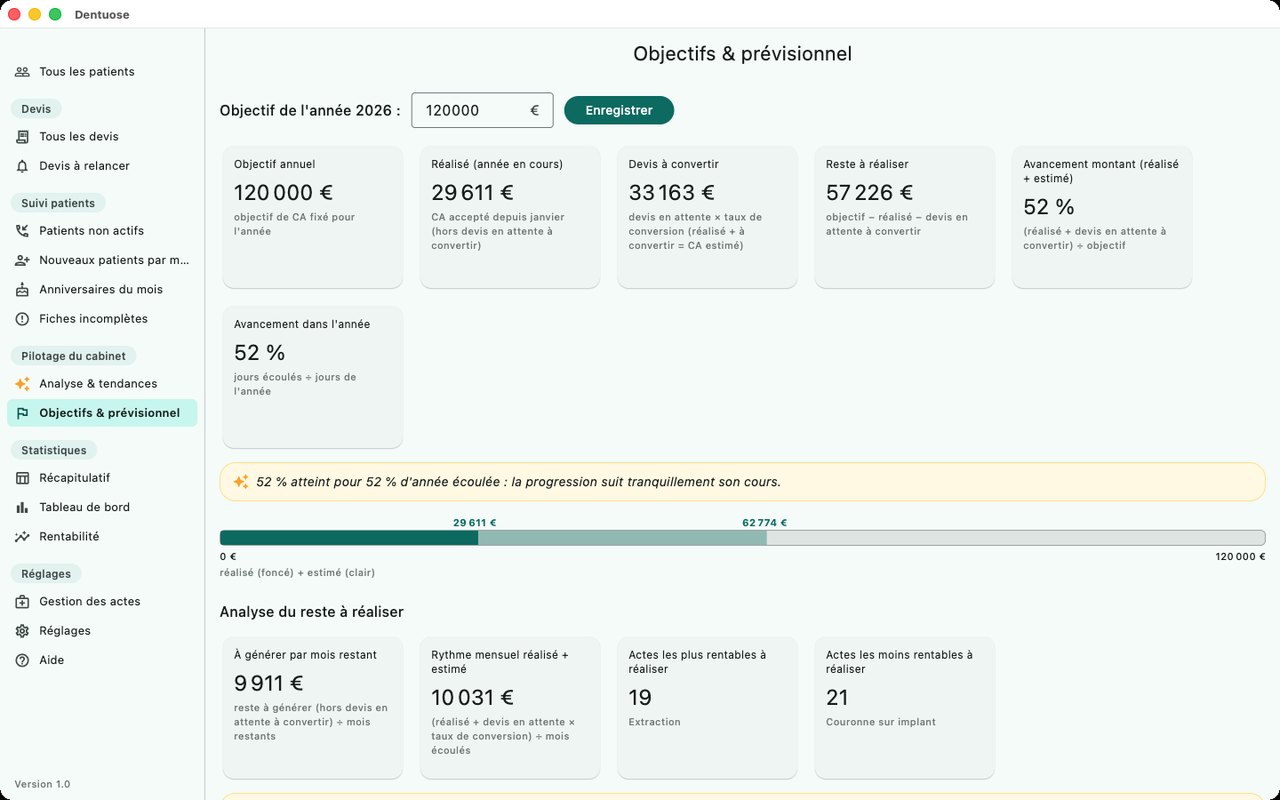
Task: Click the gear icon beside Réglages
Action: [x=22, y=631]
